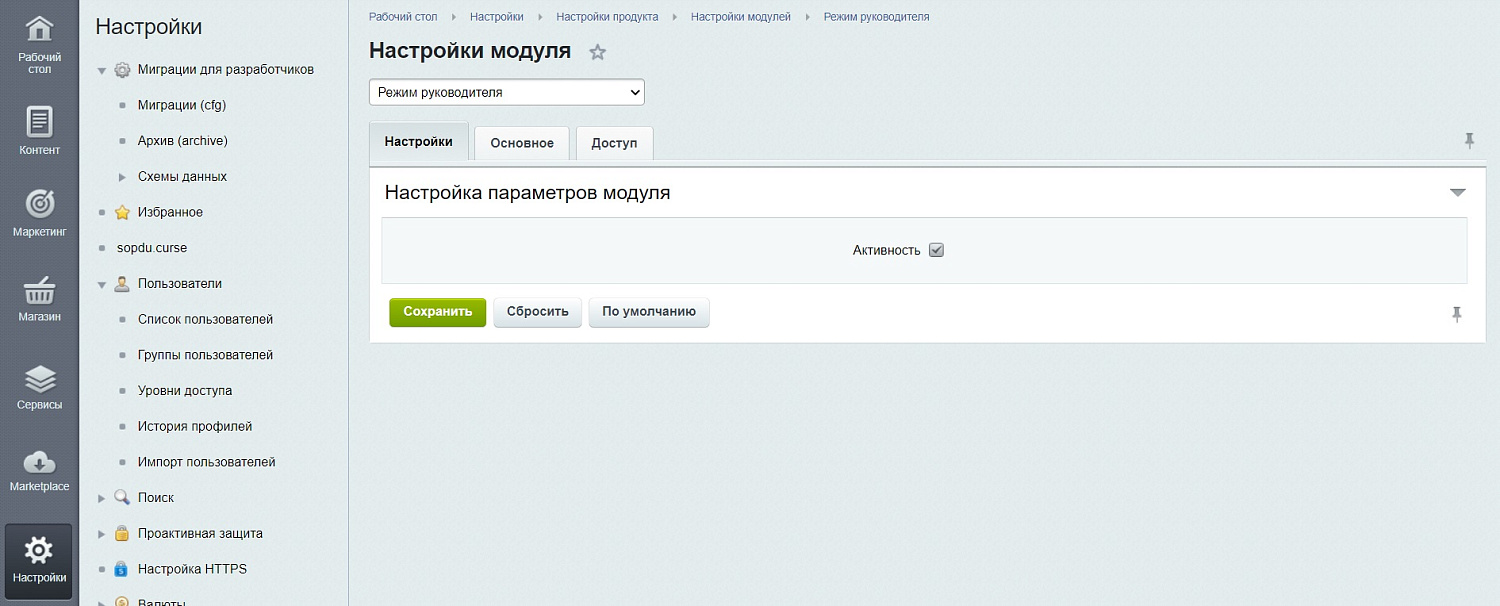Viewport: 1500px width, 606px height.
Task: Click the pin icon next to the tabs
Action: pos(1470,141)
